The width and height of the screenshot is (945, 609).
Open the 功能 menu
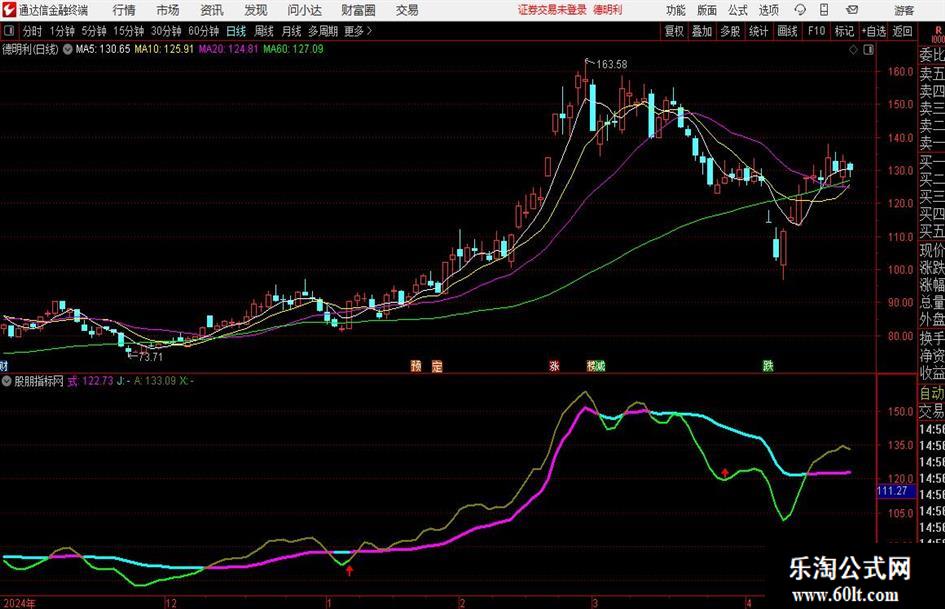pos(676,10)
